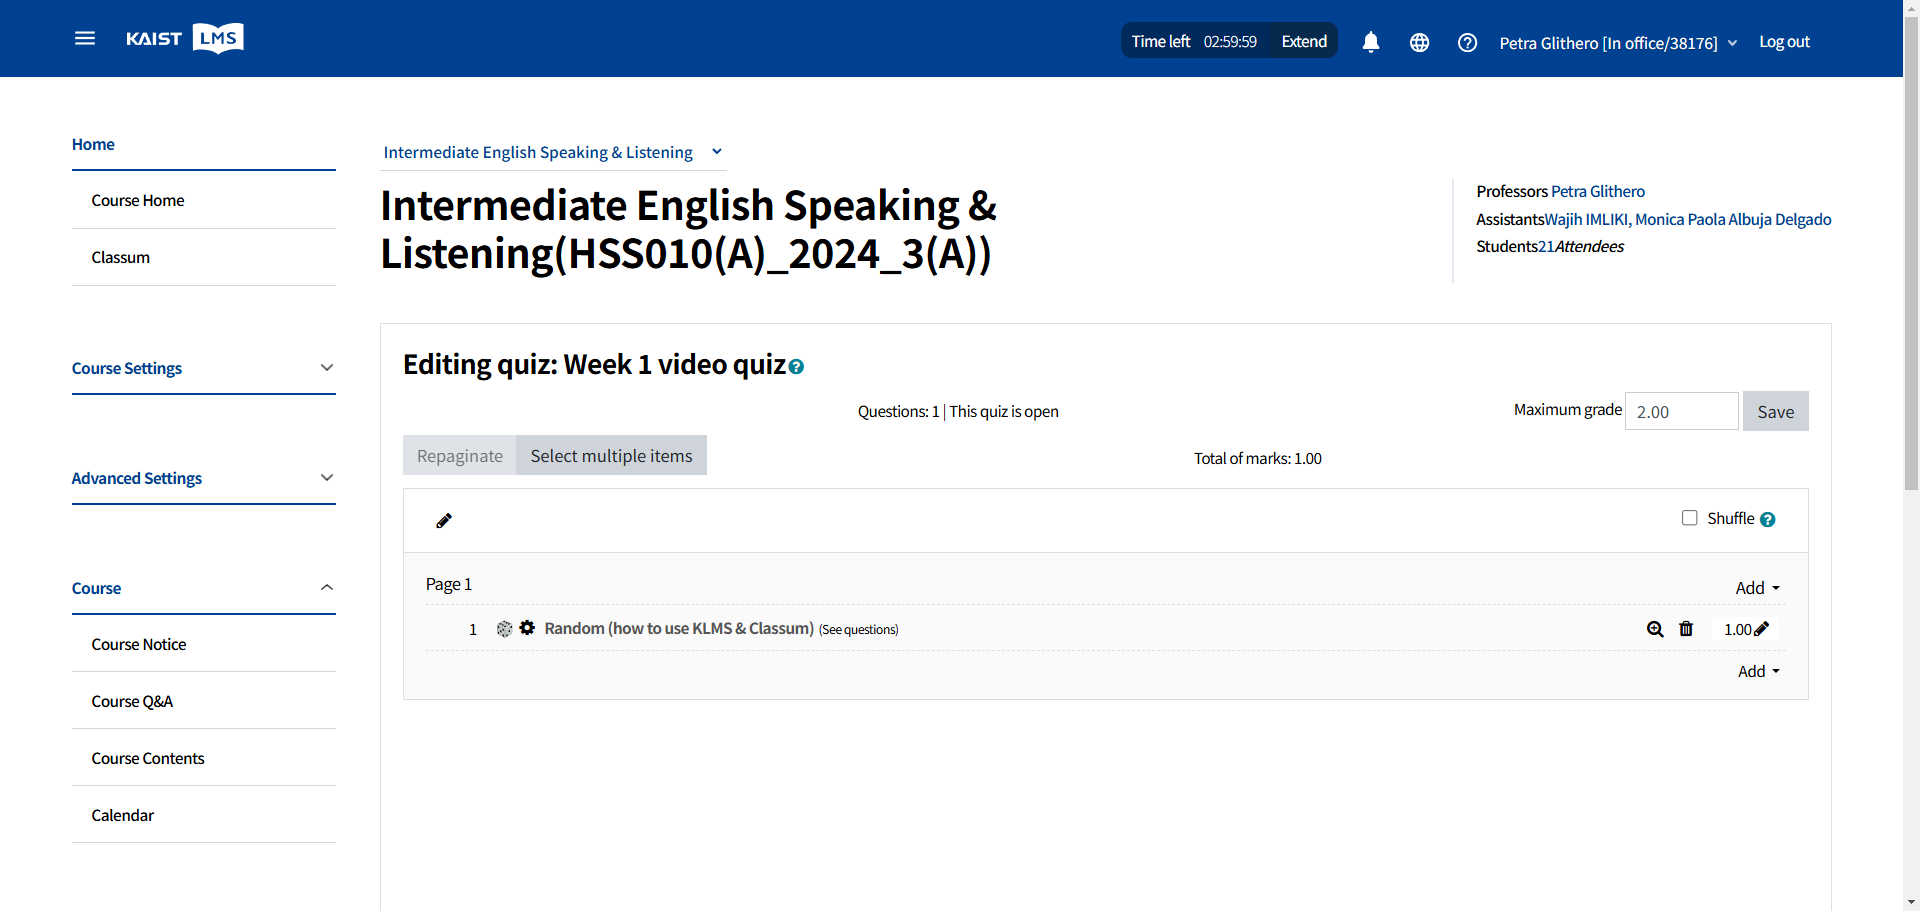This screenshot has width=1920, height=911.
Task: Open Random (how to use KLMS & Classum) question
Action: click(x=679, y=628)
